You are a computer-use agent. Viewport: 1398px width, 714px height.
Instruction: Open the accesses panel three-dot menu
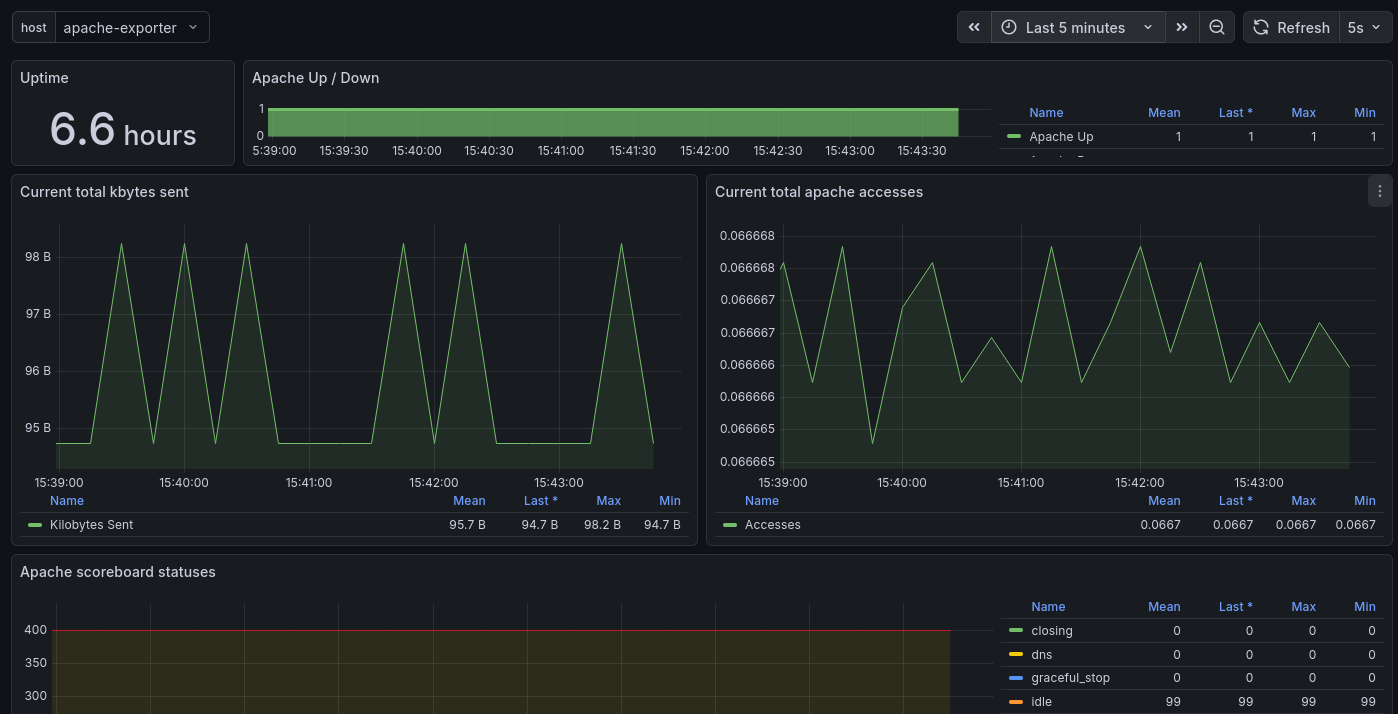[1380, 192]
